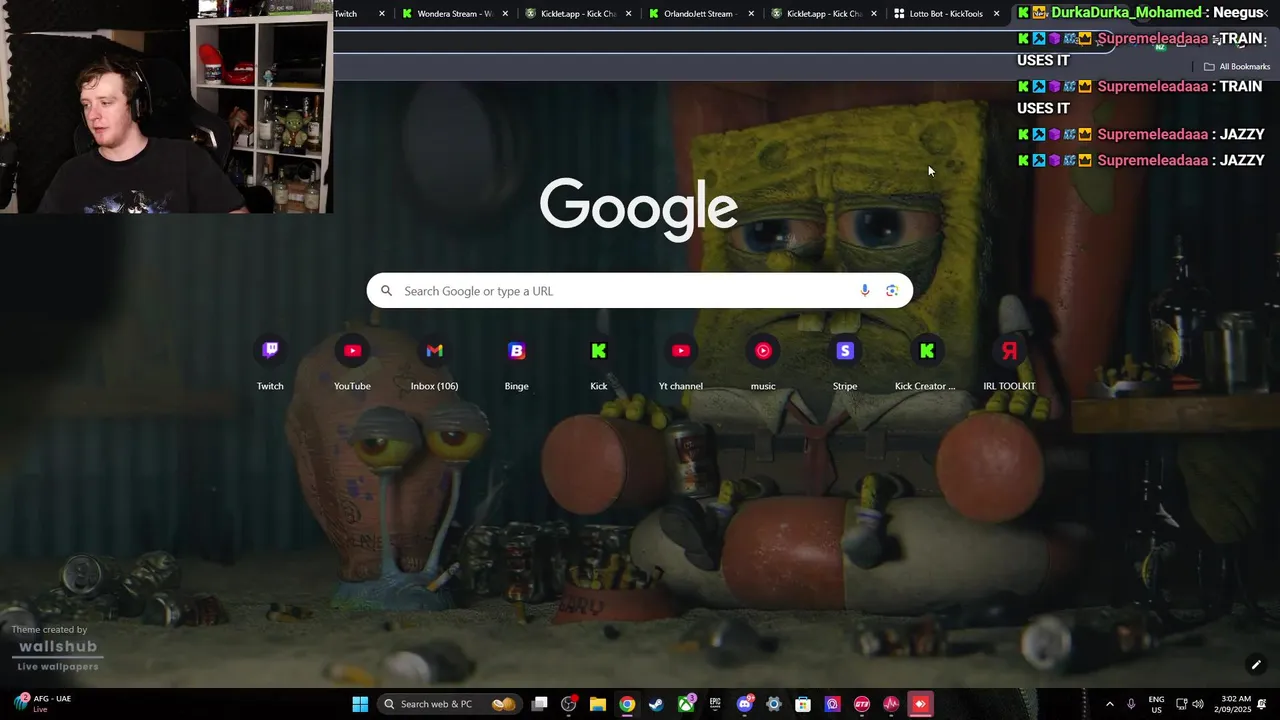Open the Yt channel shortcut
Viewport: 1280px width, 720px height.
(681, 363)
